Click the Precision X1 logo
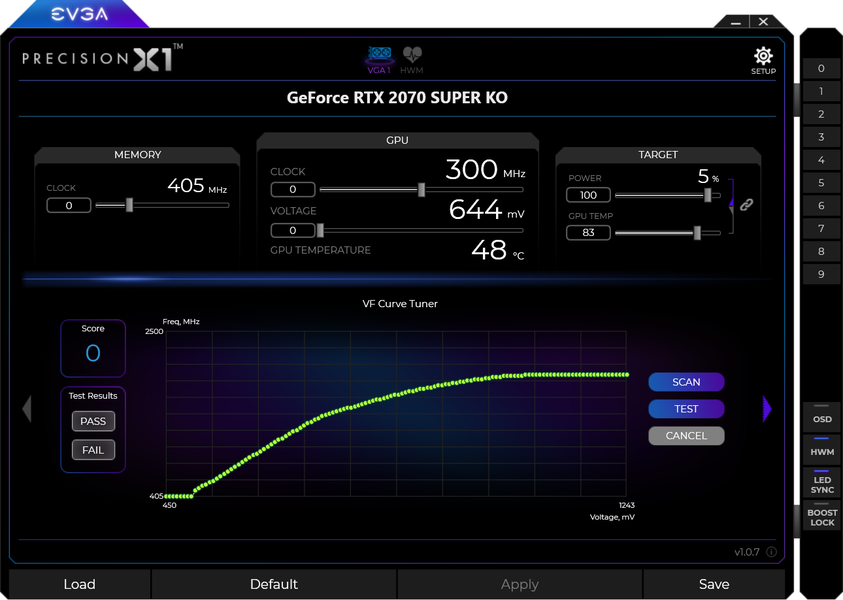The height and width of the screenshot is (600, 843). [x=102, y=58]
